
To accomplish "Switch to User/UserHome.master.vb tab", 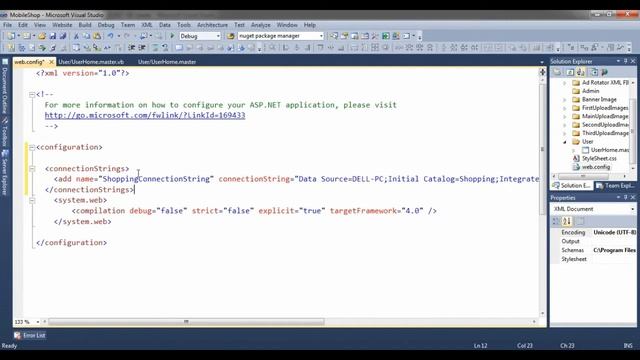I will [x=91, y=62].
